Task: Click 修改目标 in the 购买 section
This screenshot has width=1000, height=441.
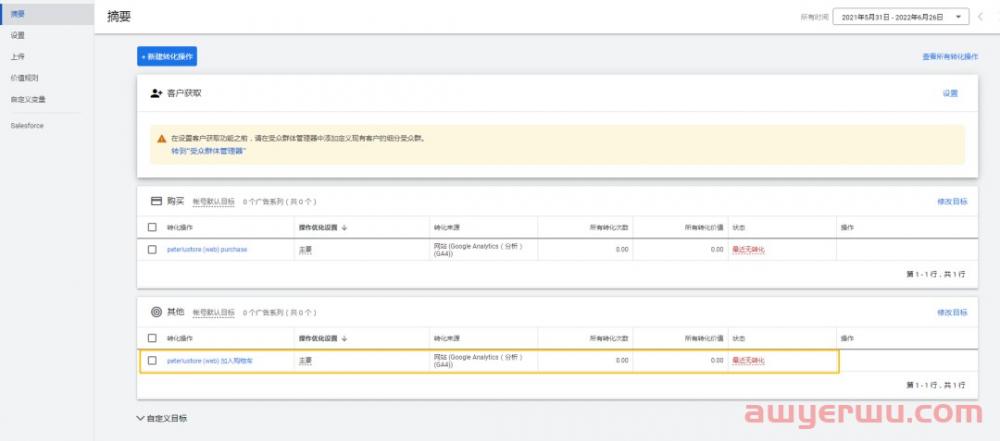Action: (952, 202)
